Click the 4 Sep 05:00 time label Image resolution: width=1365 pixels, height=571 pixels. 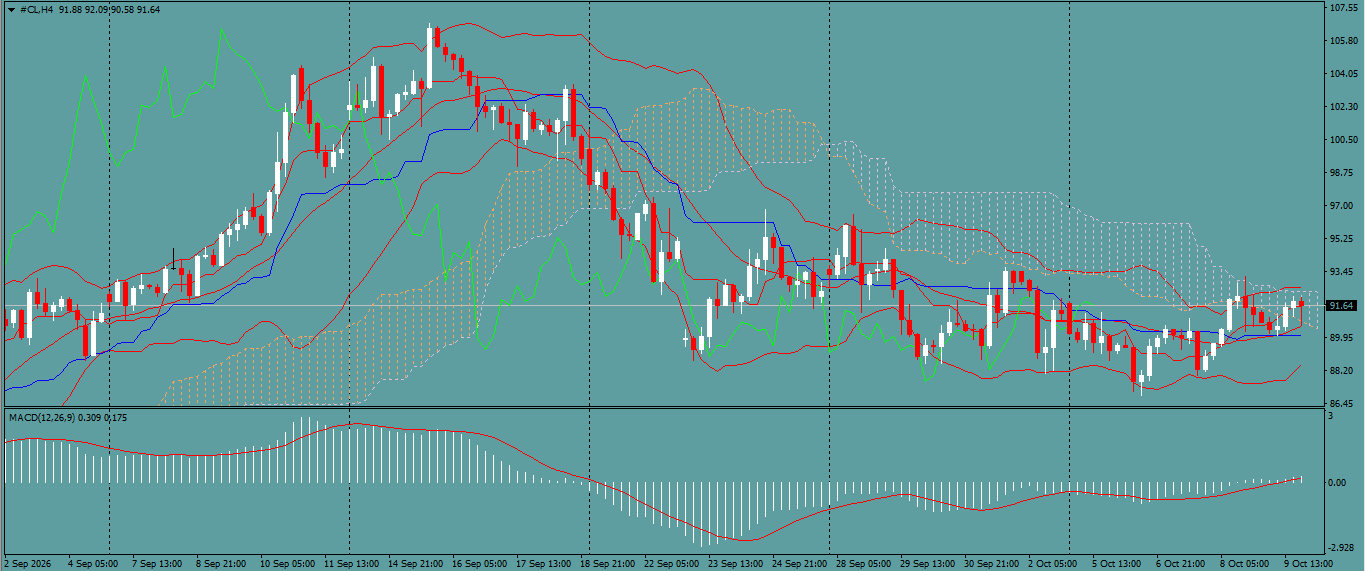pos(93,564)
